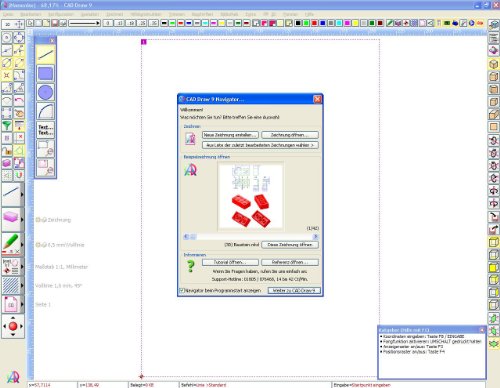This screenshot has height=388, width=500.
Task: Click the right arrow of the example scrollbar
Action: click(x=315, y=236)
